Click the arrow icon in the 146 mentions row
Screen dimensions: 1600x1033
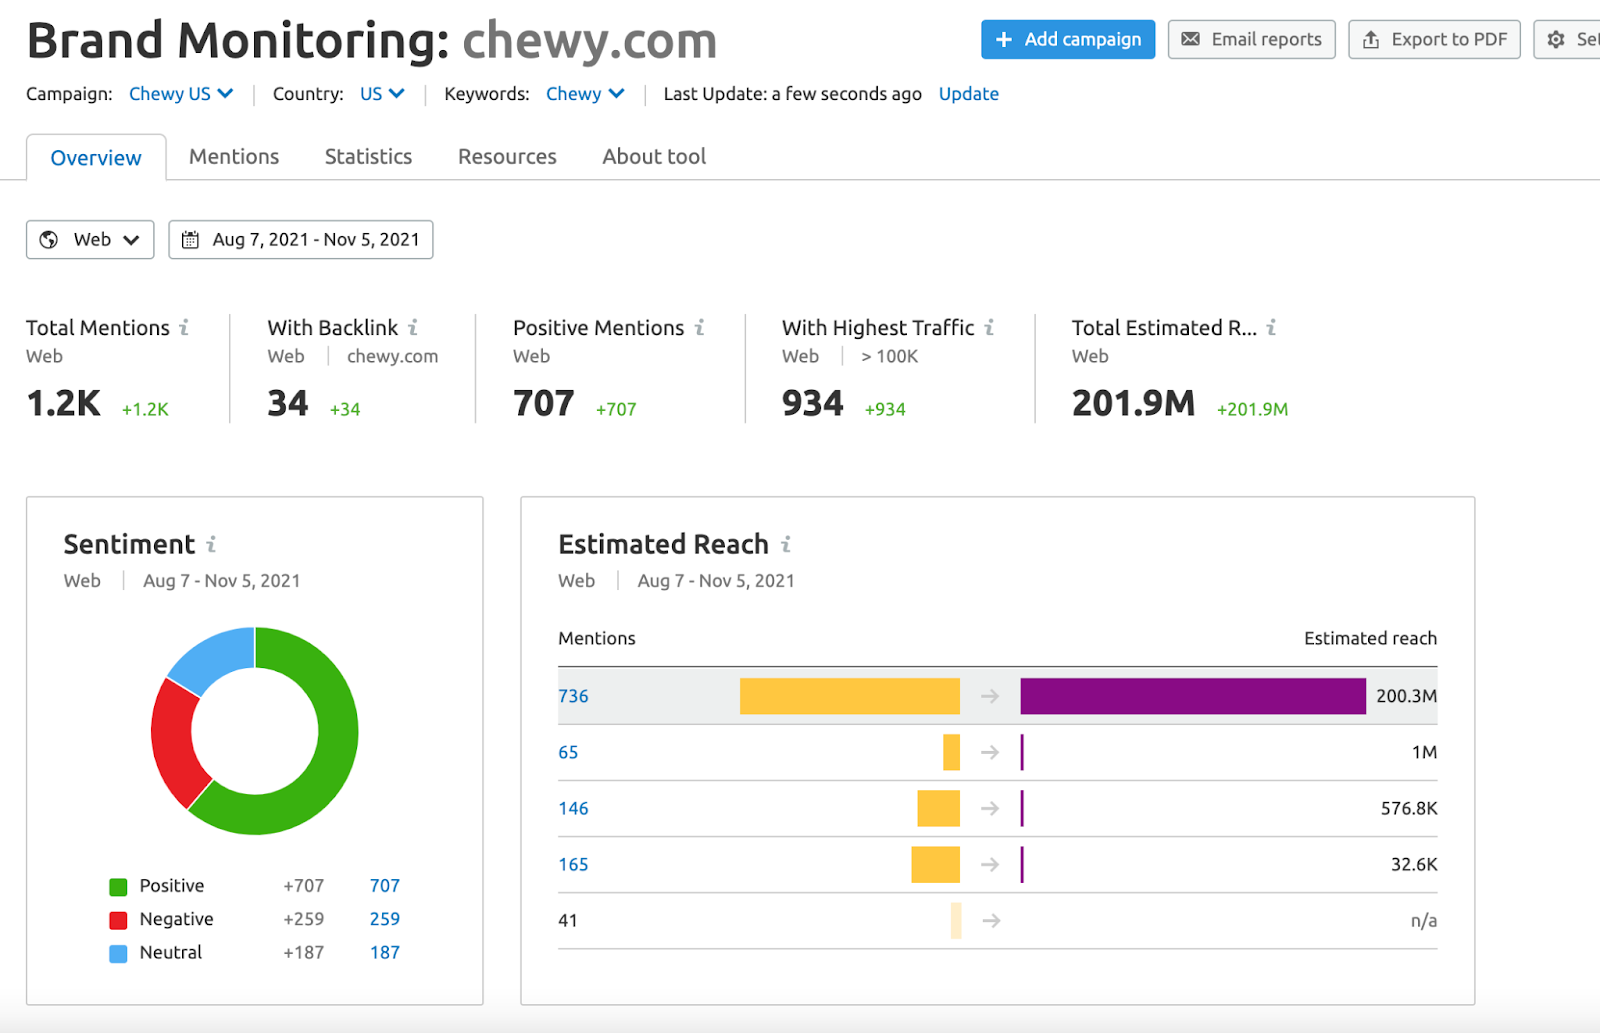(x=990, y=808)
